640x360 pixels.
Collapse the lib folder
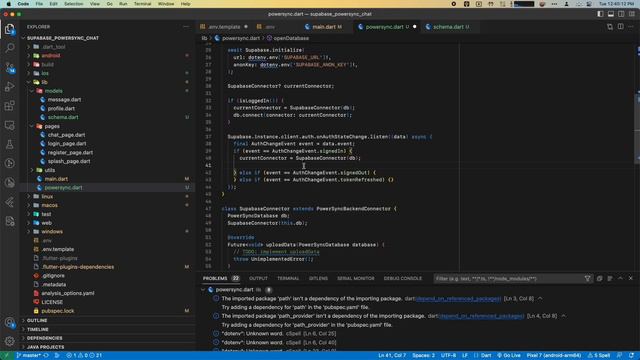[x=44, y=82]
